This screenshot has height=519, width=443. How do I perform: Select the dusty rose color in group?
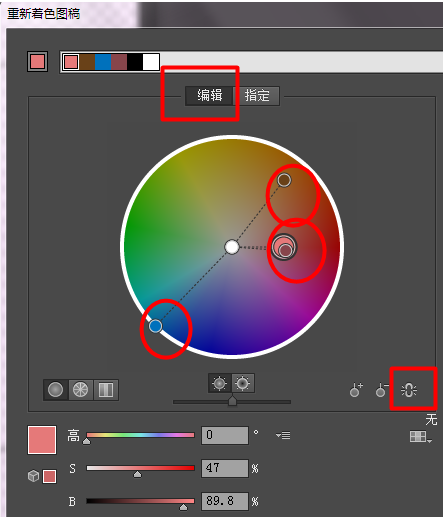pyautogui.click(x=119, y=62)
